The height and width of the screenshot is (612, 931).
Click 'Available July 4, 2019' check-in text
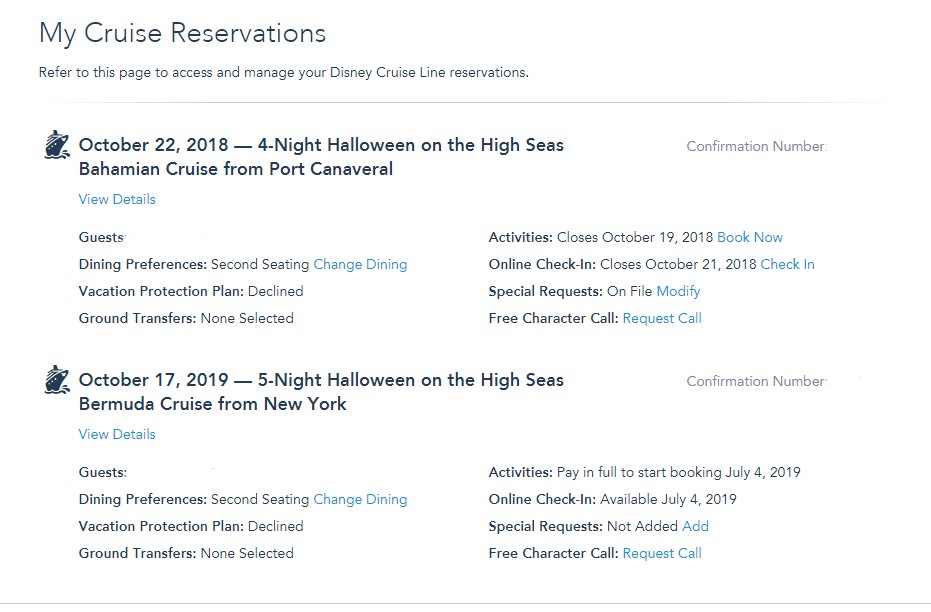click(x=668, y=500)
